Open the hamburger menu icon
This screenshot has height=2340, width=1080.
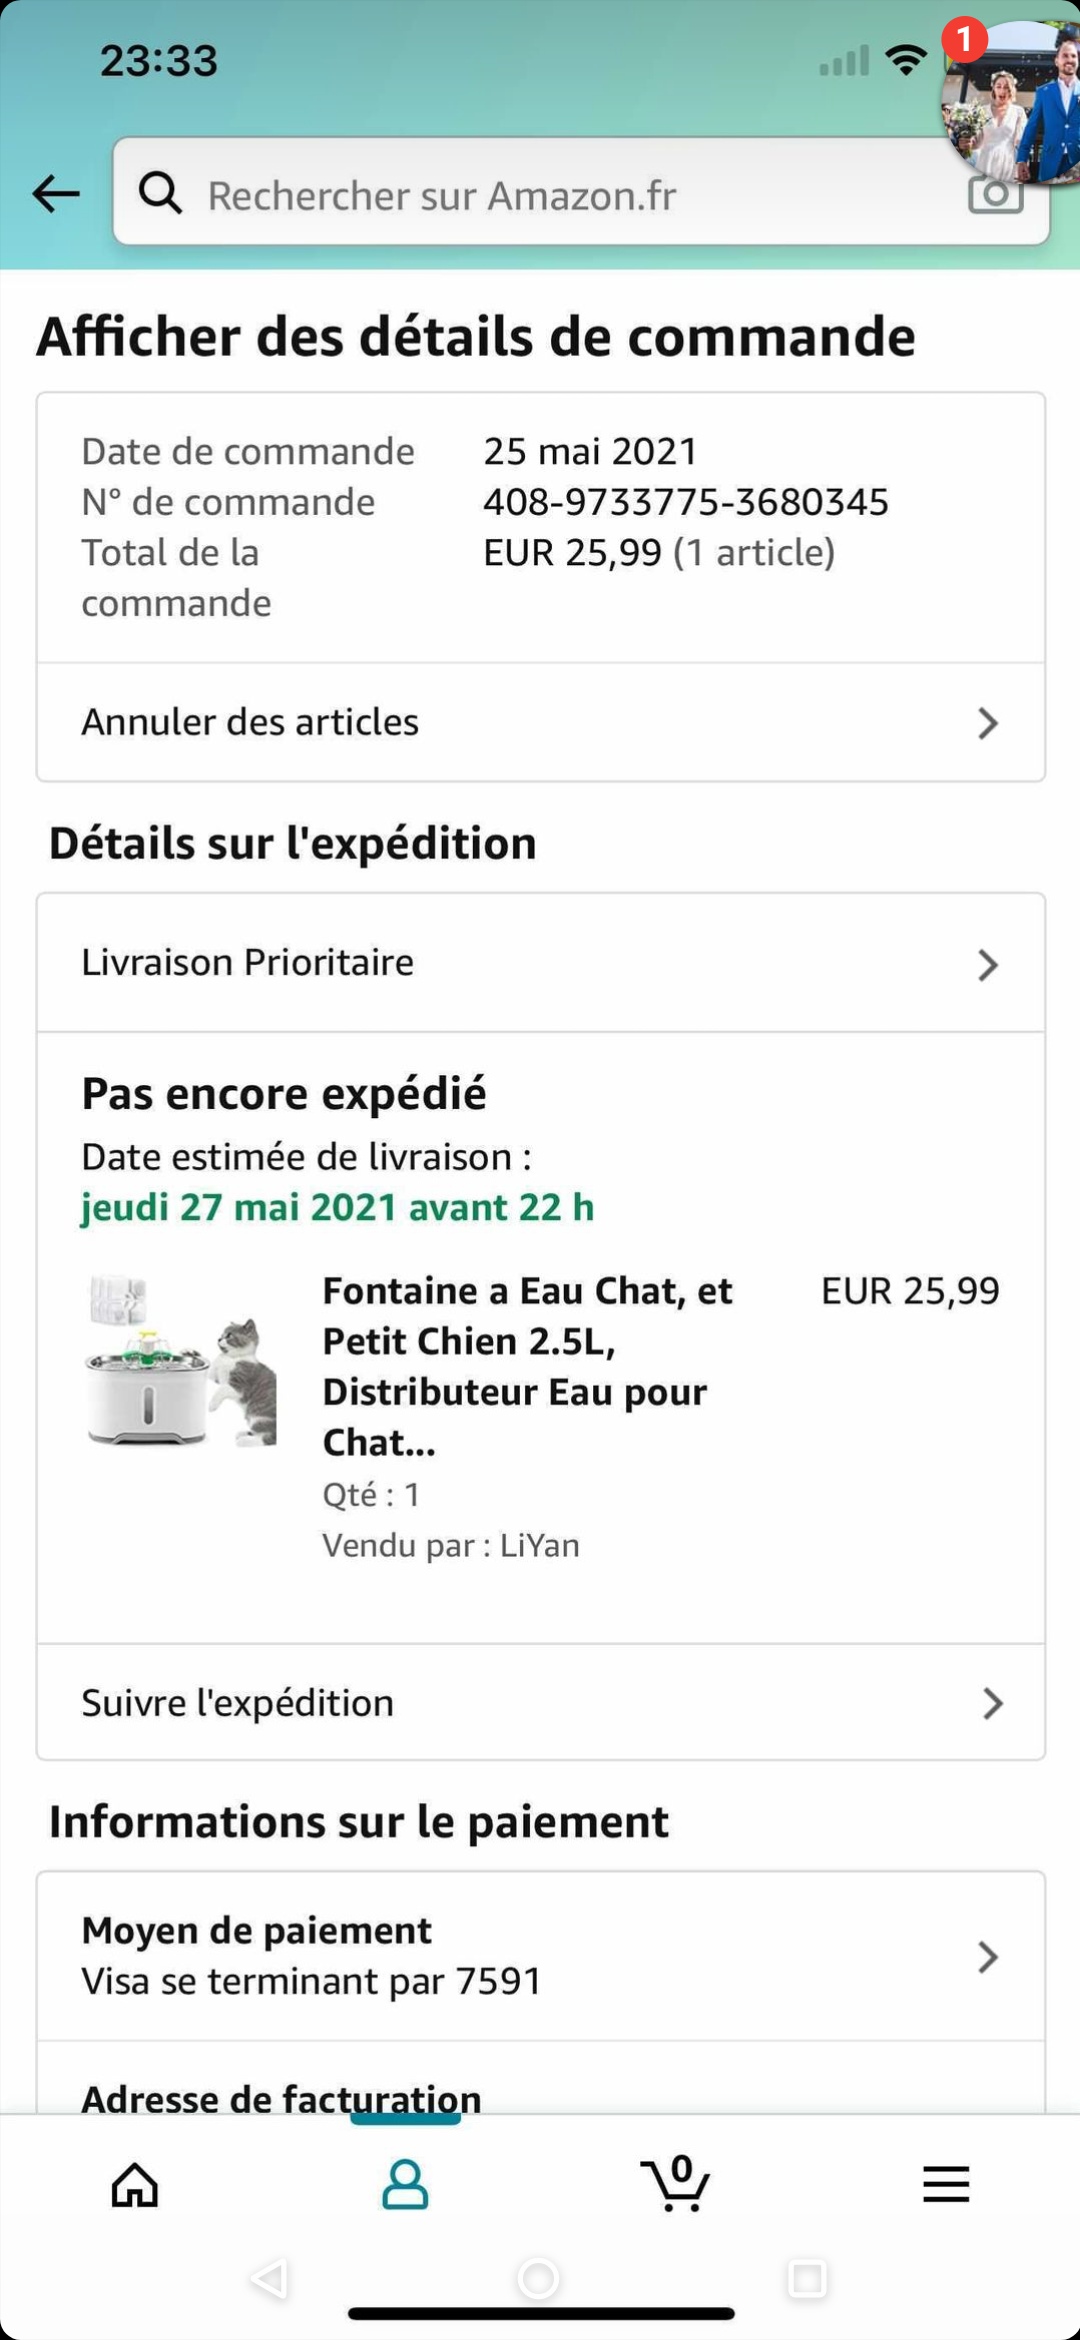click(x=945, y=2183)
